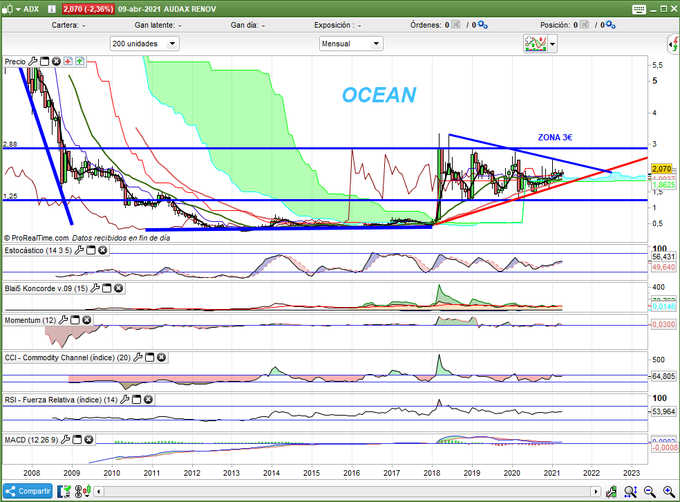Click the list panel icon next to Compartir
Screen dimensions: 680x502
coord(64,491)
